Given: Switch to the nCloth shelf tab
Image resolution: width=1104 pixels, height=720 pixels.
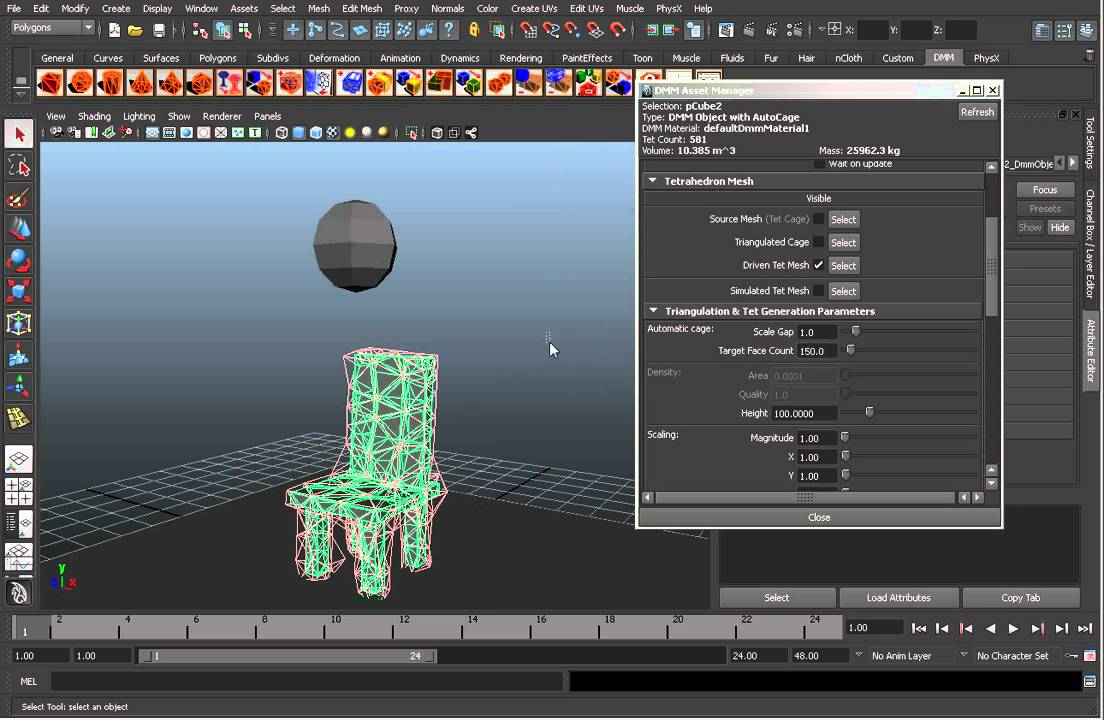Looking at the screenshot, I should (848, 58).
